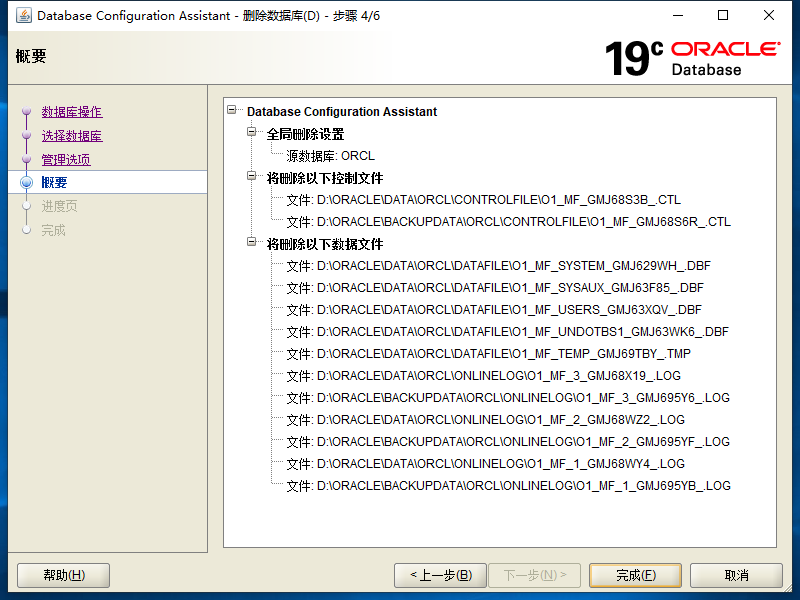The image size is (800, 600).
Task: Click the grayed 完成 step indicator circle
Action: click(27, 229)
